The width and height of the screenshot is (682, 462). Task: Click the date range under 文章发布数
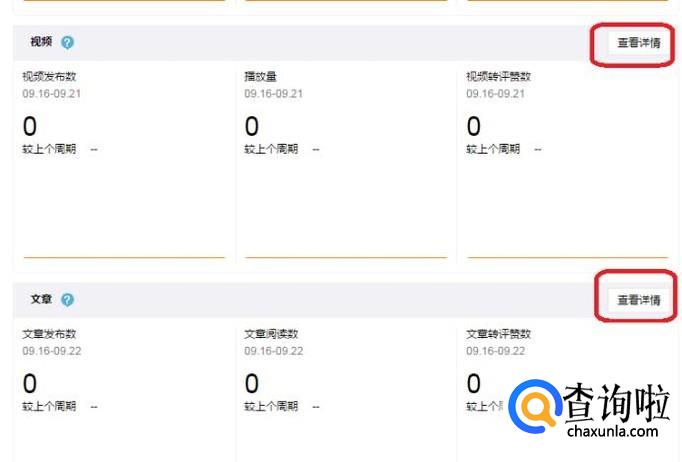(52, 351)
